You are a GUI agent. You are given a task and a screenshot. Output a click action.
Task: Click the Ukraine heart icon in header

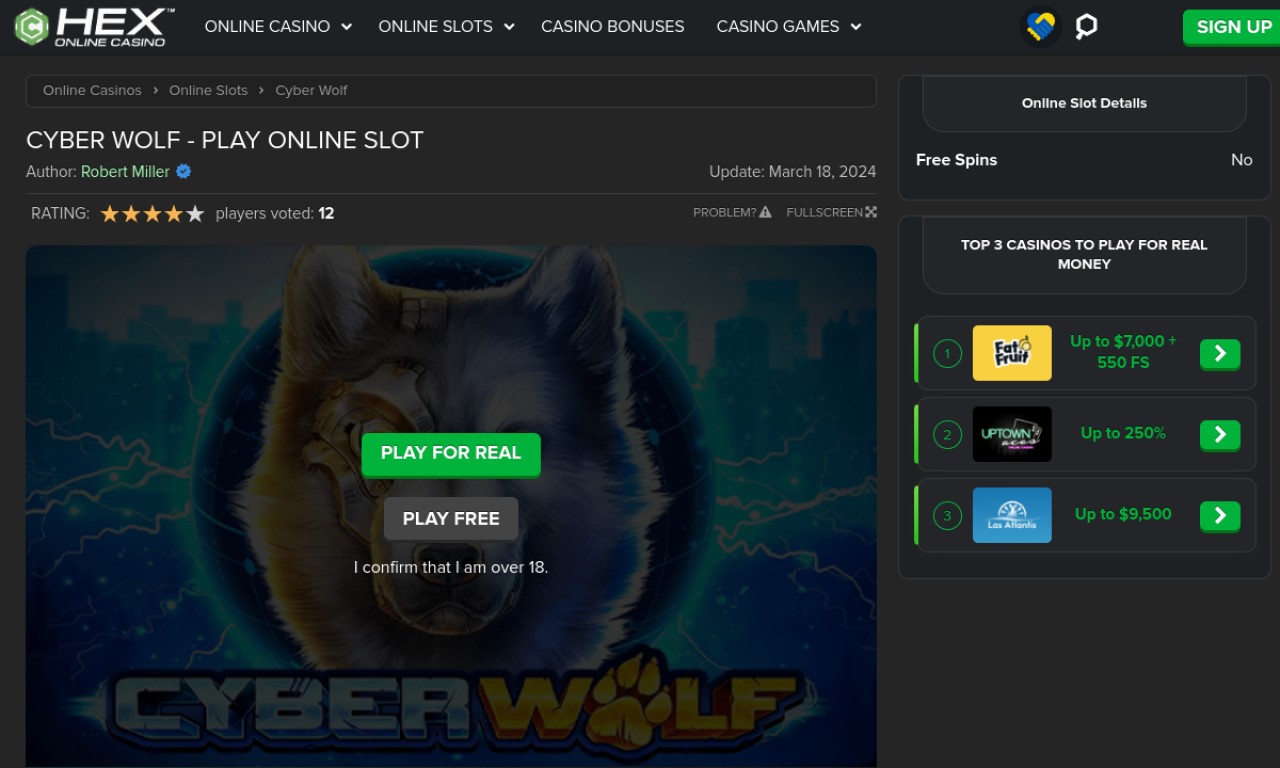[1041, 27]
